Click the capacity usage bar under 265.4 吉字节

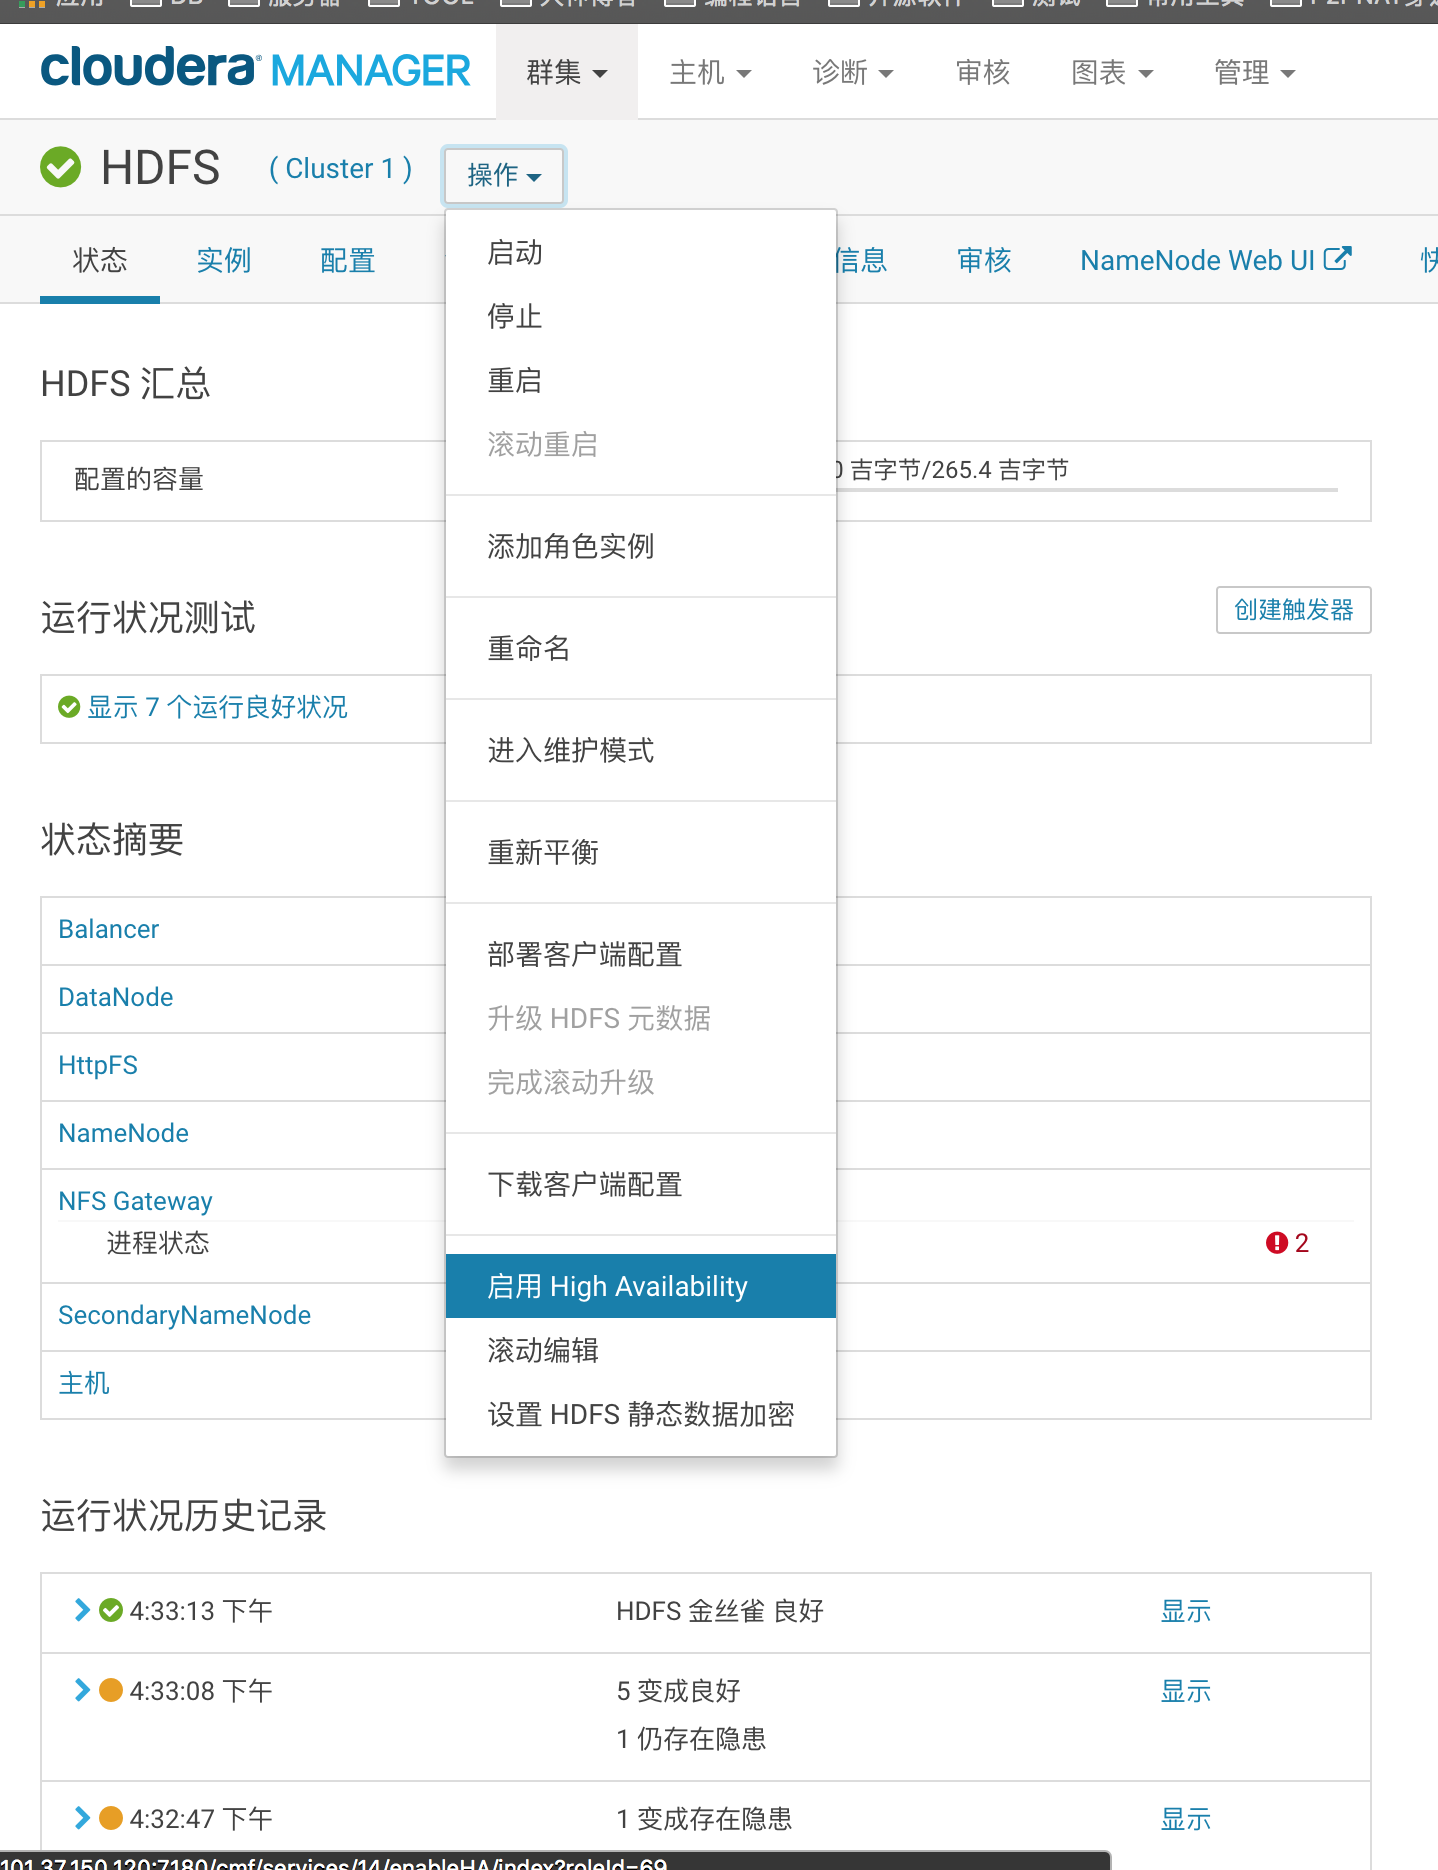1087,490
